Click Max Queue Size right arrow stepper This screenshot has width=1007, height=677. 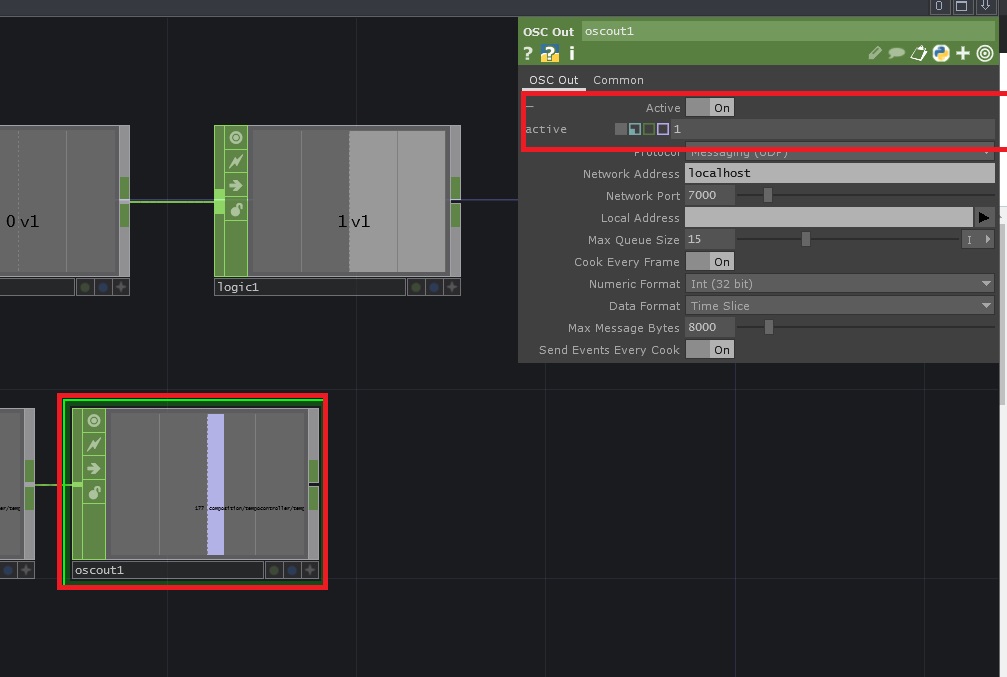pos(988,240)
